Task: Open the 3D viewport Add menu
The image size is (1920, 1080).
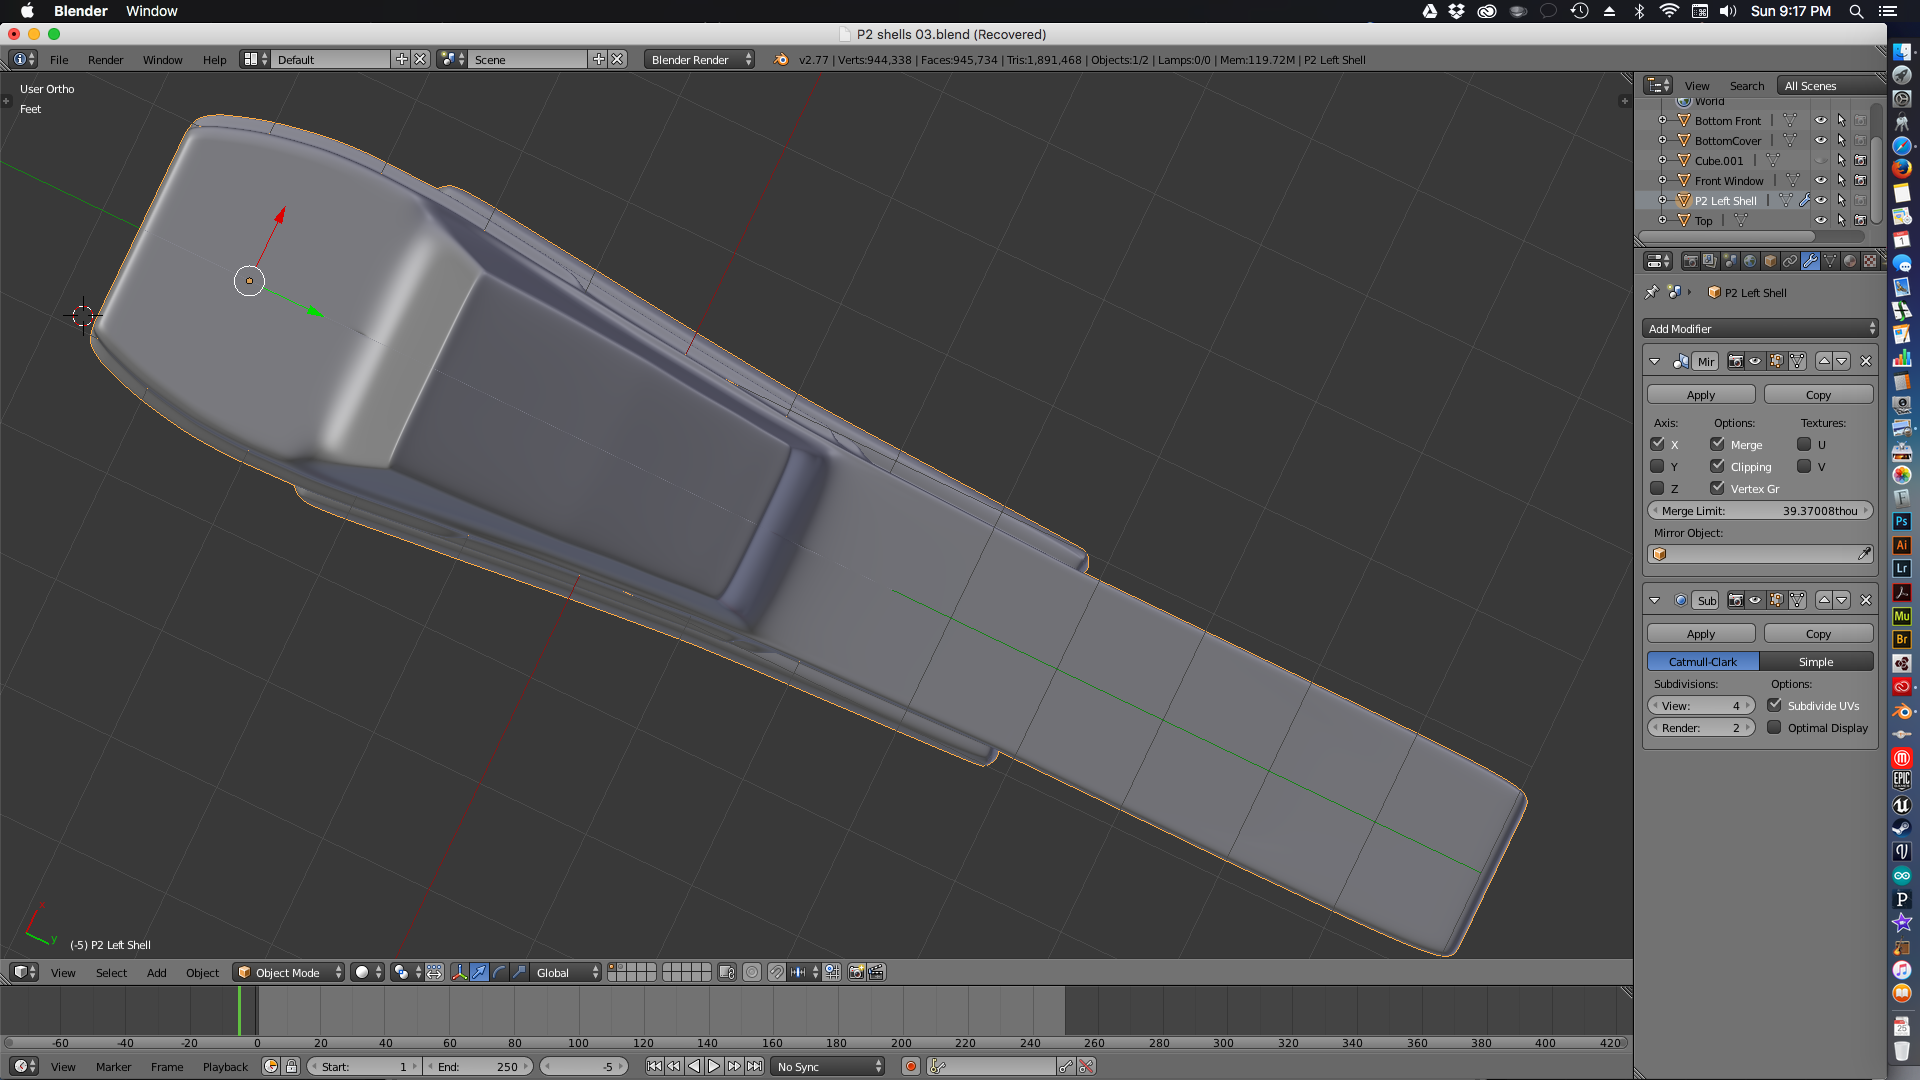Action: 156,972
